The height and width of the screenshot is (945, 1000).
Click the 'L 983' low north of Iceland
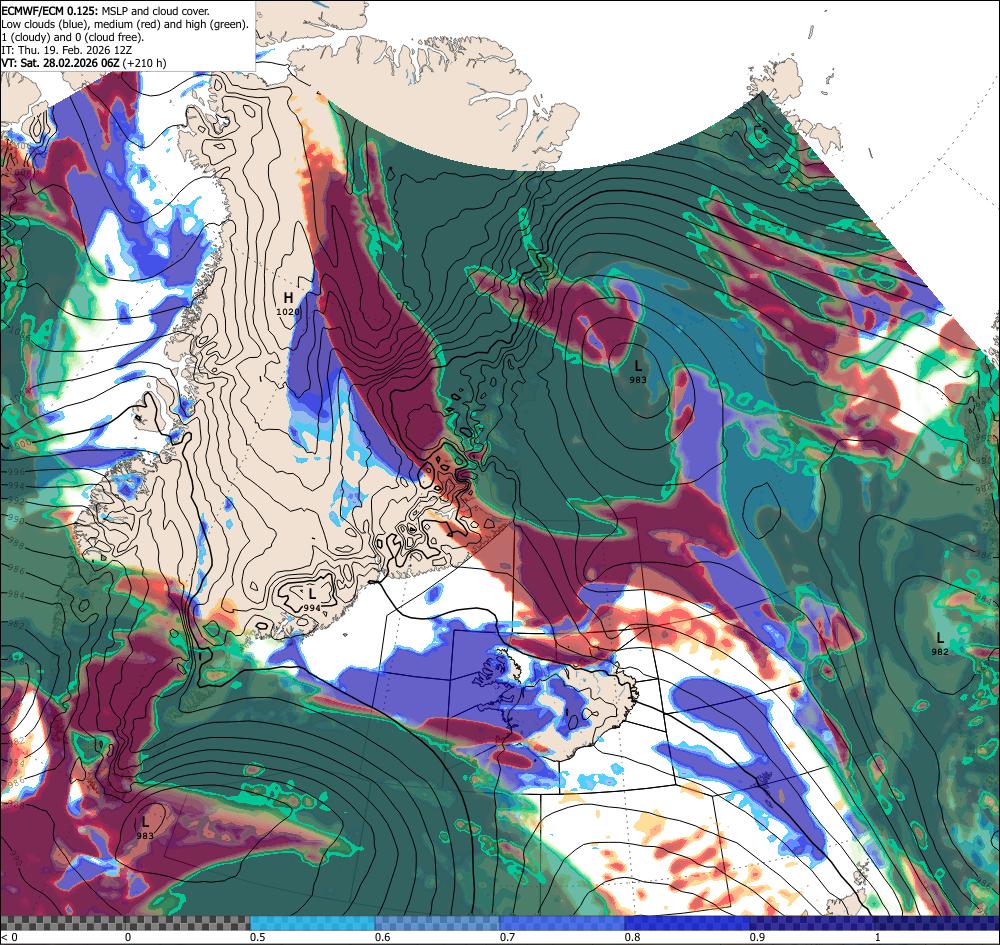click(x=638, y=371)
